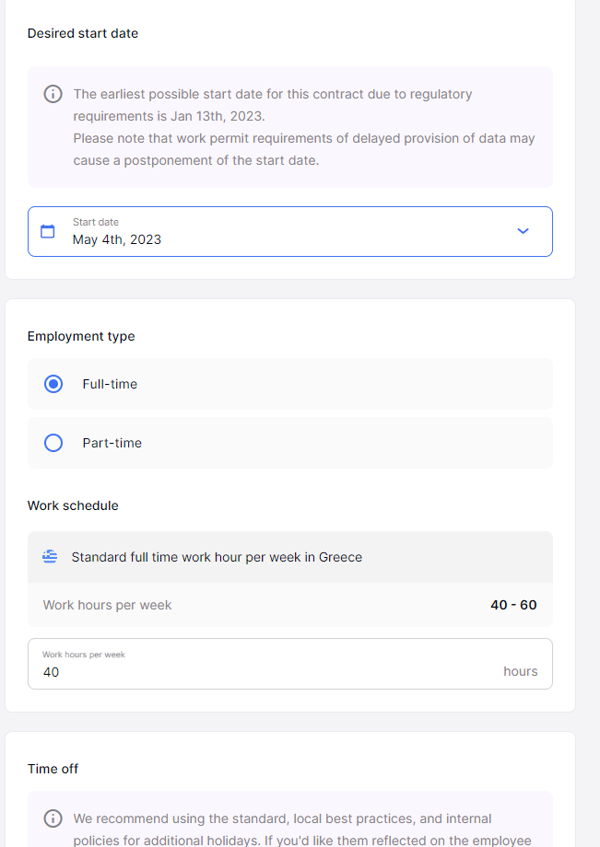Click the Full-time option label
Viewport: 600px width, 847px height.
(110, 384)
